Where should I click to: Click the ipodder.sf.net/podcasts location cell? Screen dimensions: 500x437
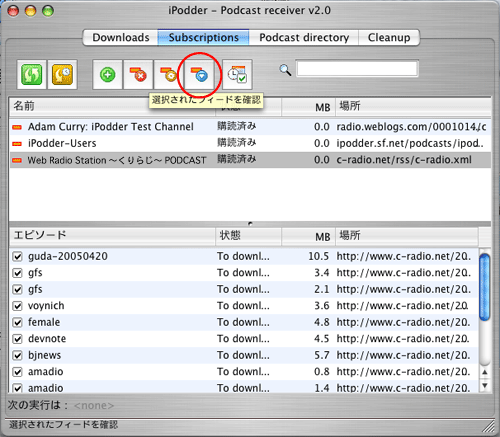click(x=410, y=143)
